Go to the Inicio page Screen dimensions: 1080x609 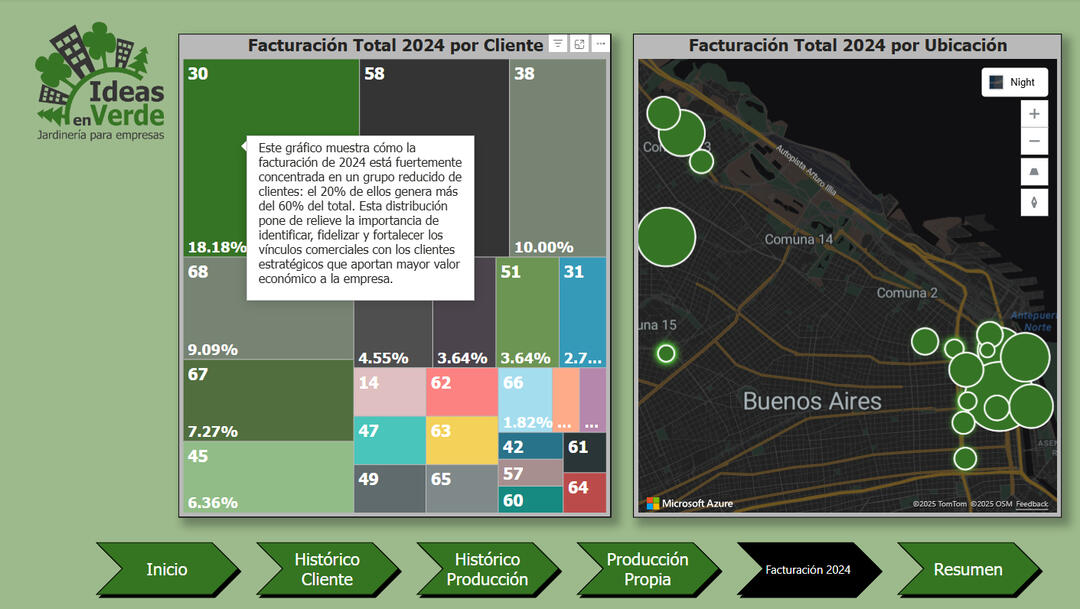pos(166,569)
